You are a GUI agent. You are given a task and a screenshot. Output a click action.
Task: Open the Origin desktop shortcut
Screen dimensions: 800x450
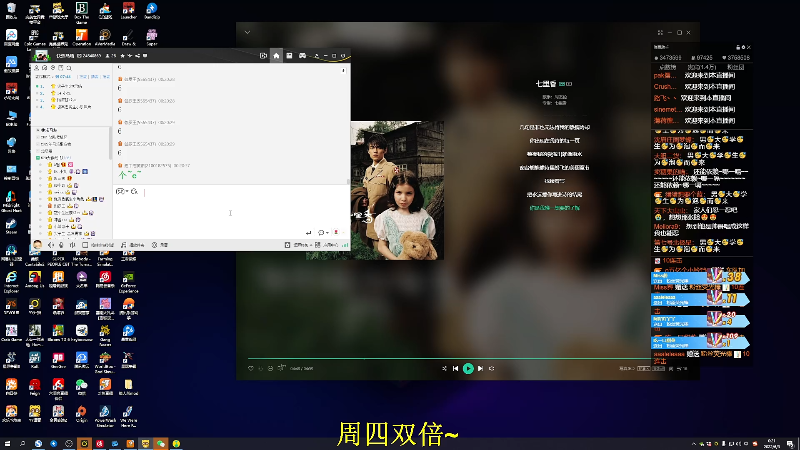(x=82, y=414)
